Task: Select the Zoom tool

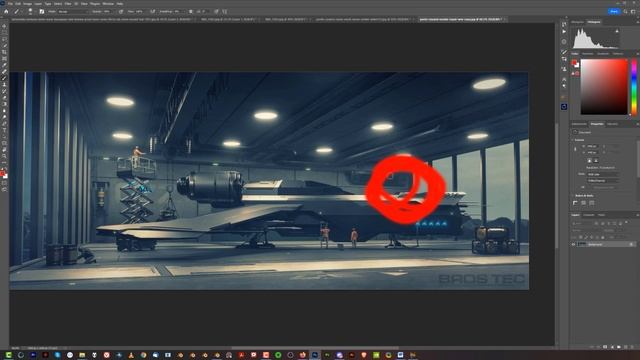Action: pyautogui.click(x=4, y=156)
